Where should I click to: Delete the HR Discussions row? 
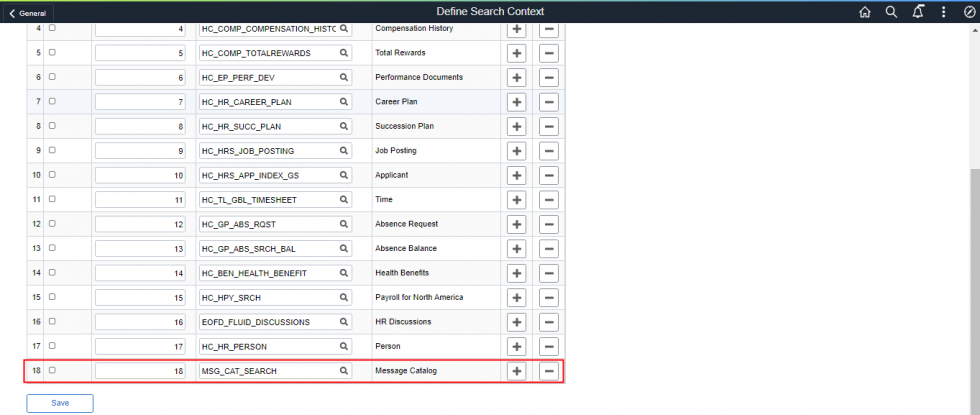pyautogui.click(x=549, y=322)
